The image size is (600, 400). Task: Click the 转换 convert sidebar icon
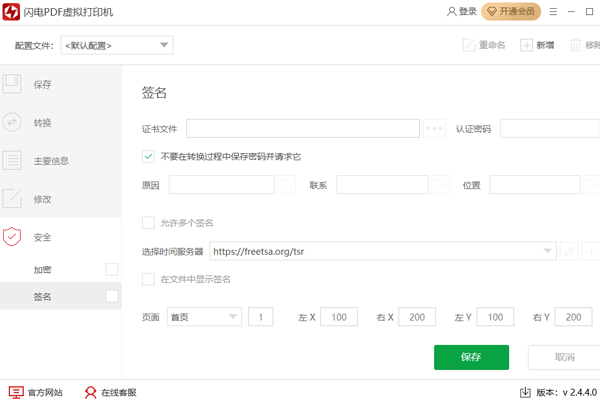coord(13,122)
